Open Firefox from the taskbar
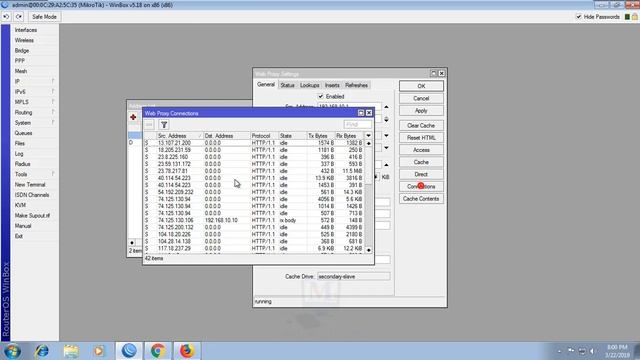640x360 pixels. [x=187, y=351]
